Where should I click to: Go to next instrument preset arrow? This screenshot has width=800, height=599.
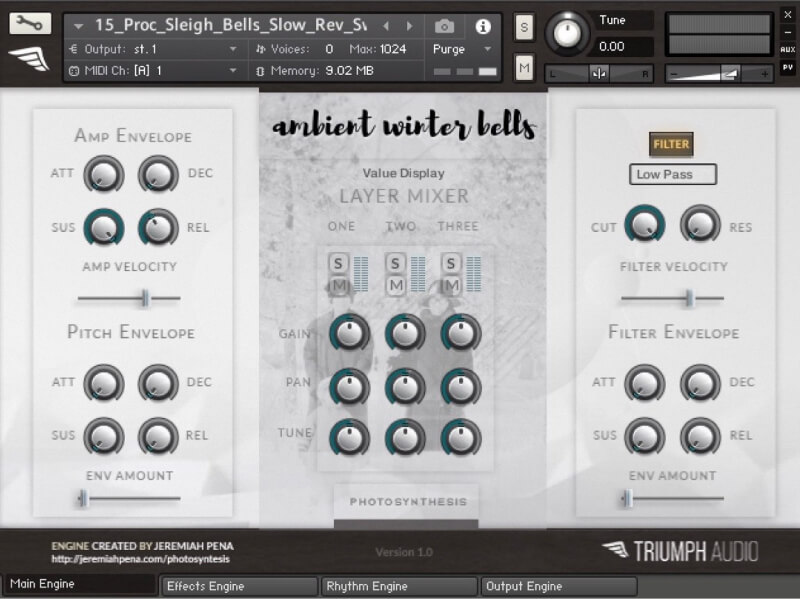(409, 26)
